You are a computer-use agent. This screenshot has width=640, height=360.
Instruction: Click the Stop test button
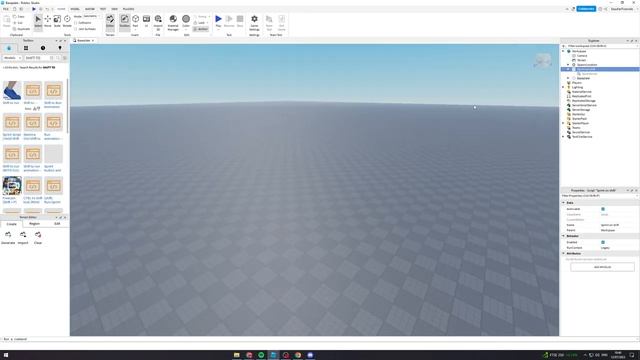tap(240, 20)
